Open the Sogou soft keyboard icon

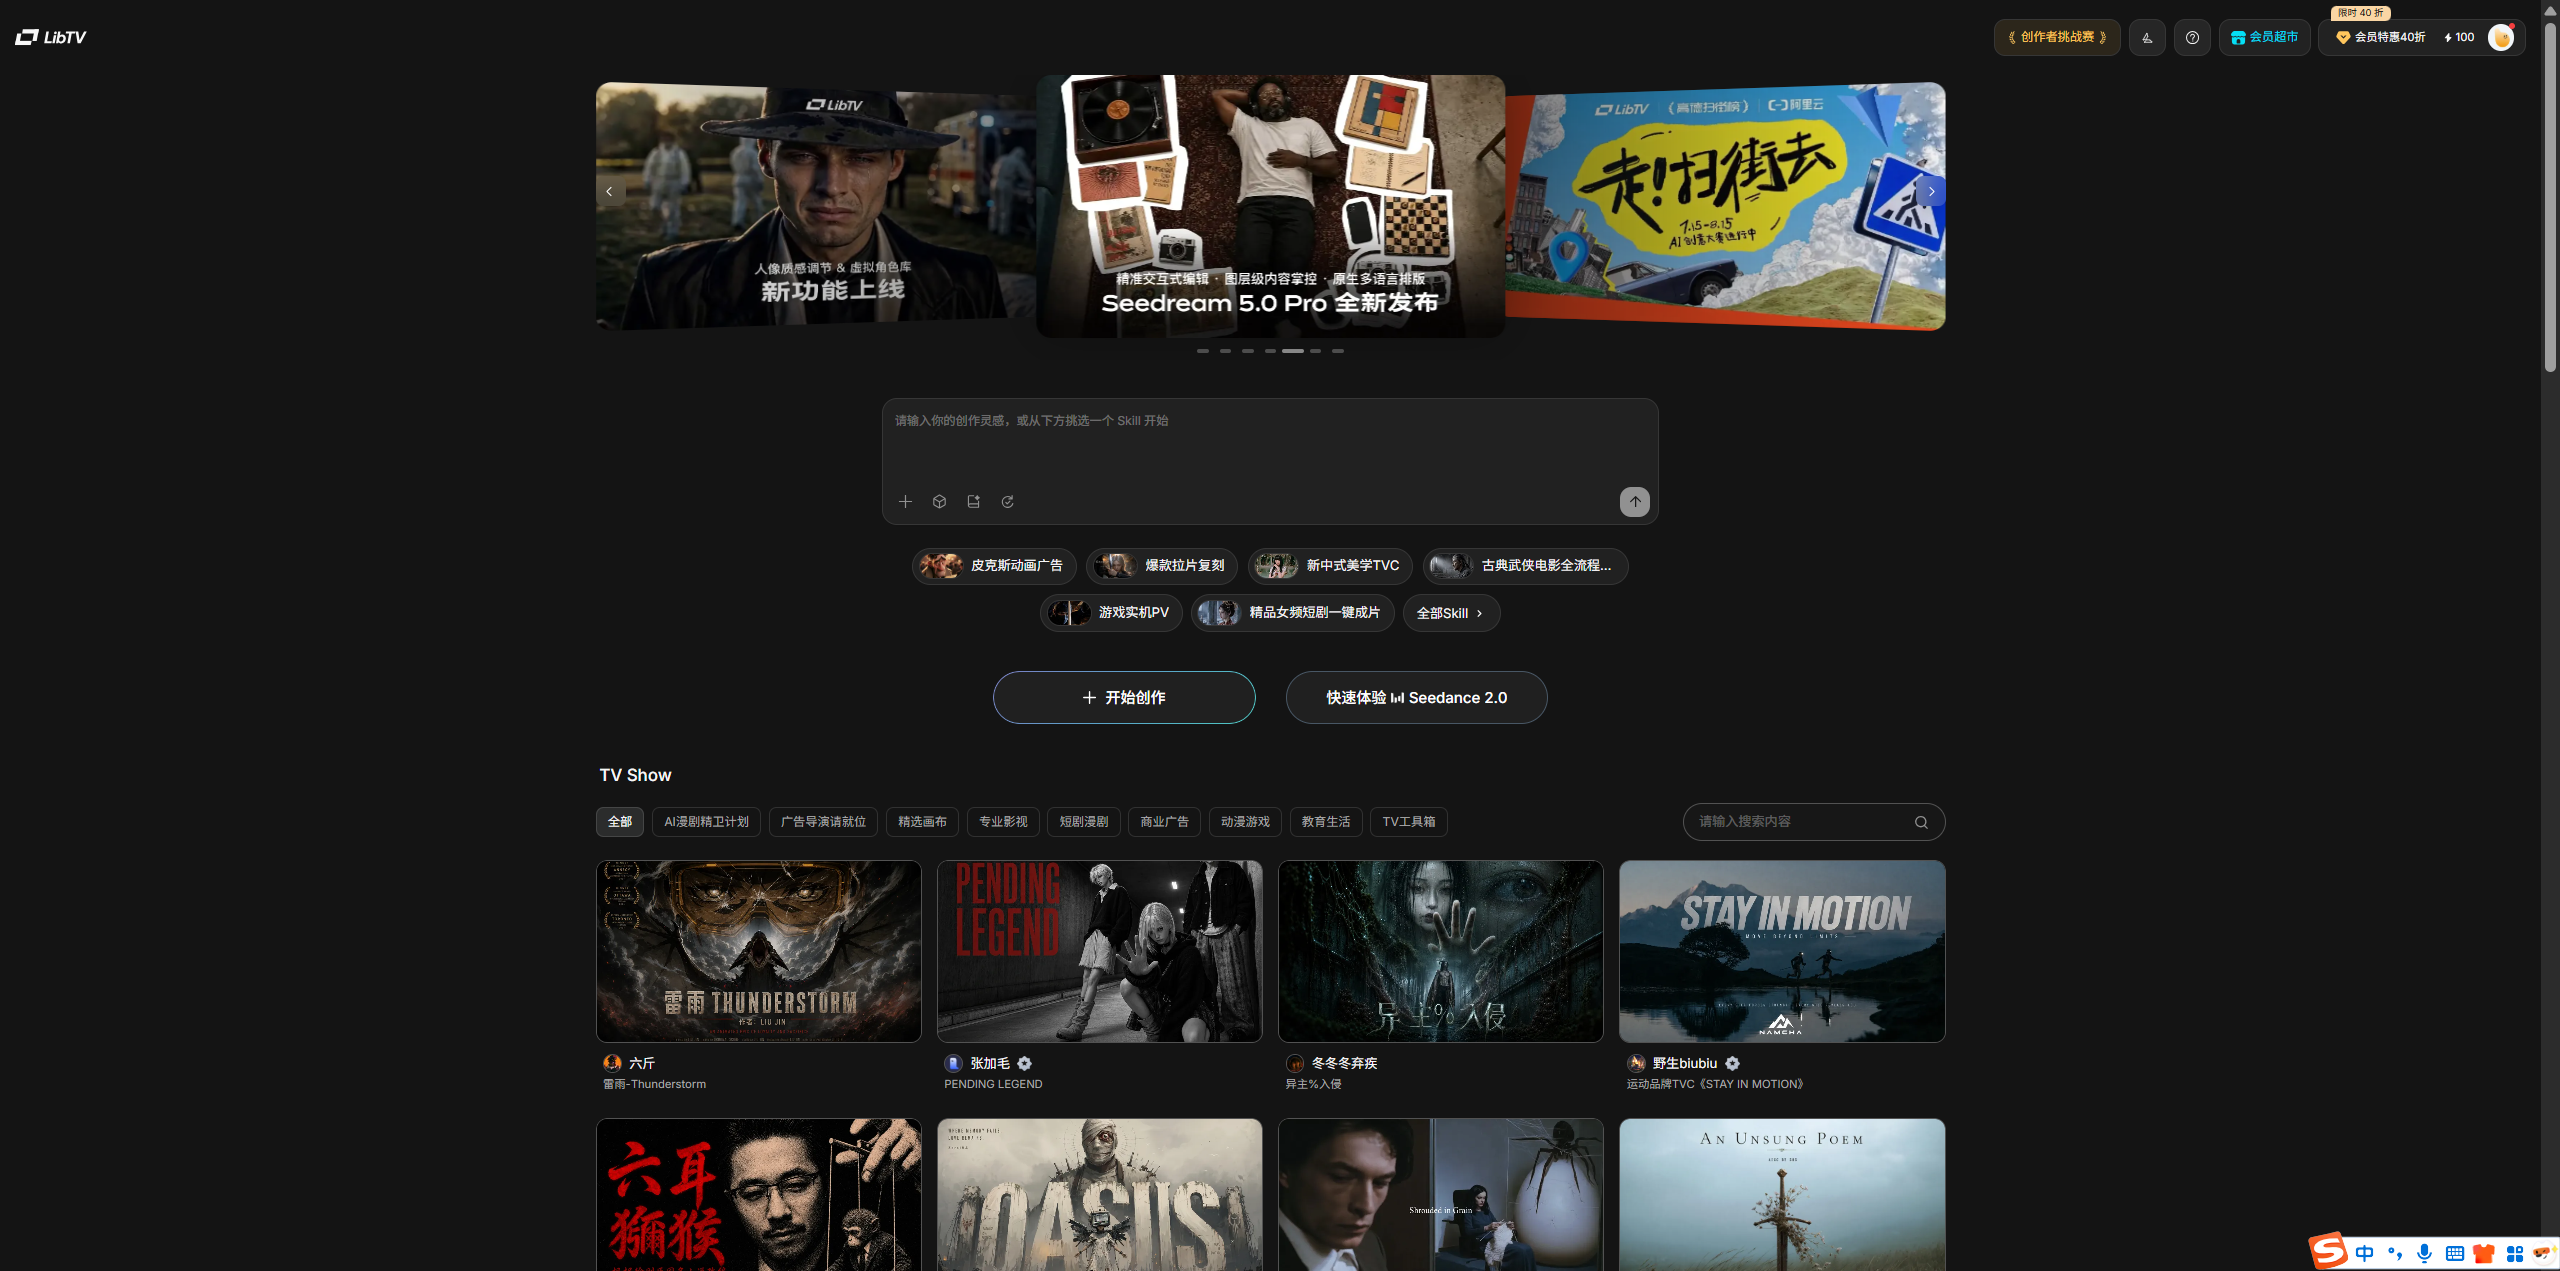(x=2454, y=1253)
